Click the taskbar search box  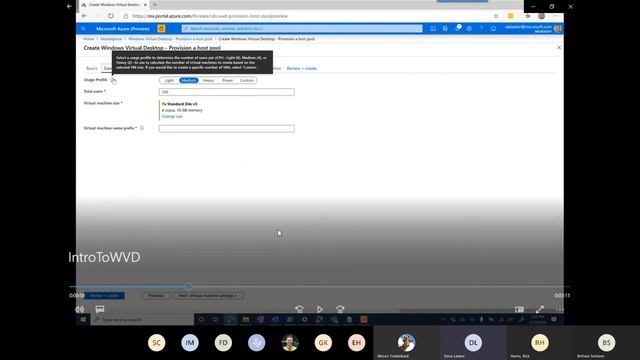143,320
